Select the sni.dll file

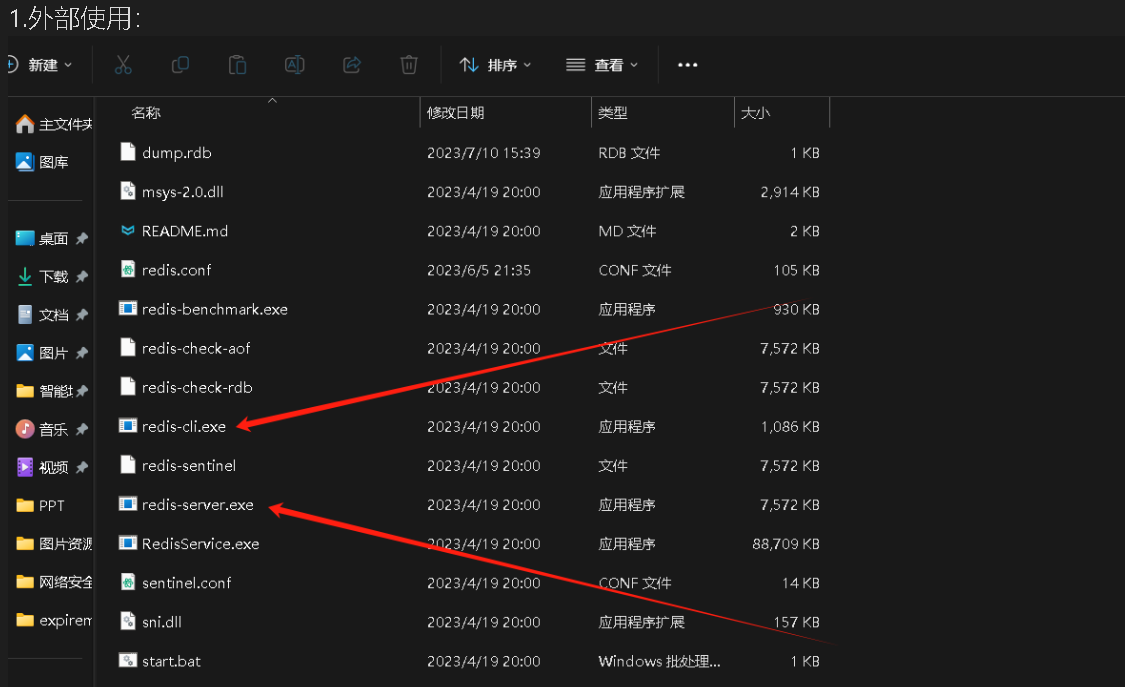[x=161, y=622]
